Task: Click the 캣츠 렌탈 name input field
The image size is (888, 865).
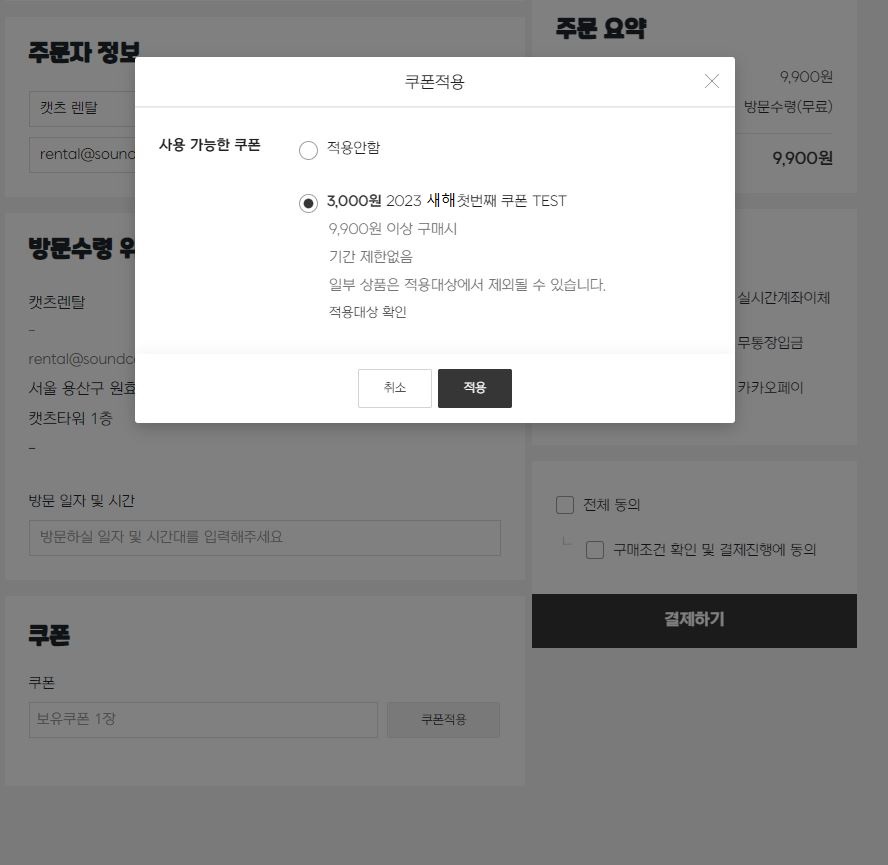Action: tap(82, 108)
